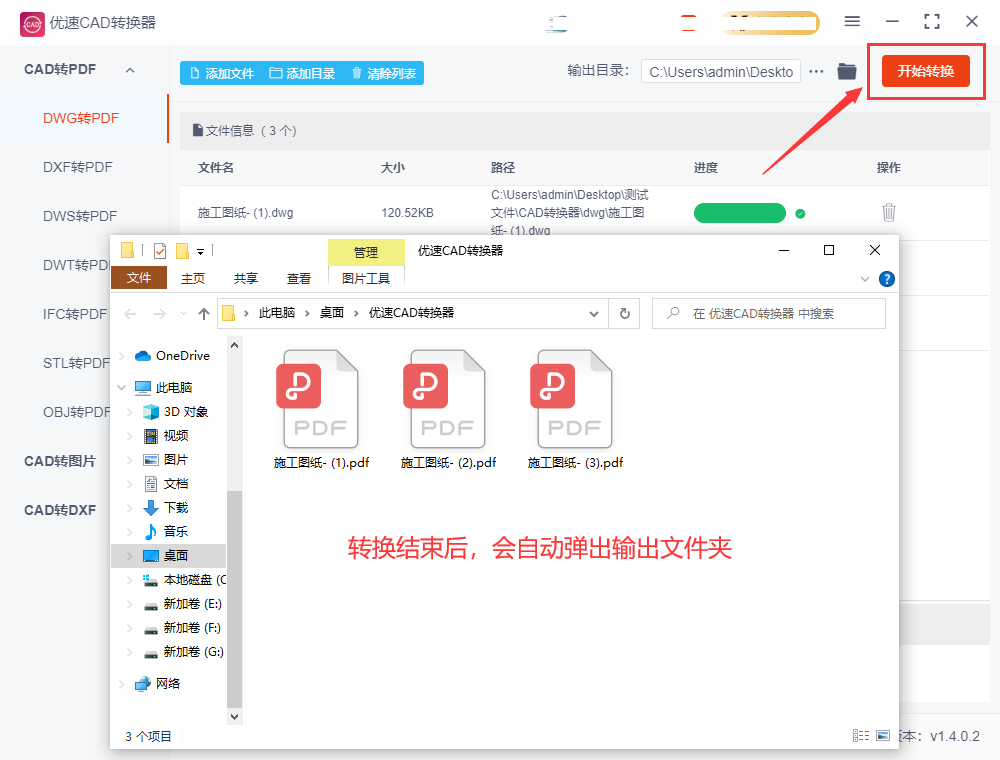Open the output folder icon in converter
The image size is (1000, 760).
tap(847, 71)
